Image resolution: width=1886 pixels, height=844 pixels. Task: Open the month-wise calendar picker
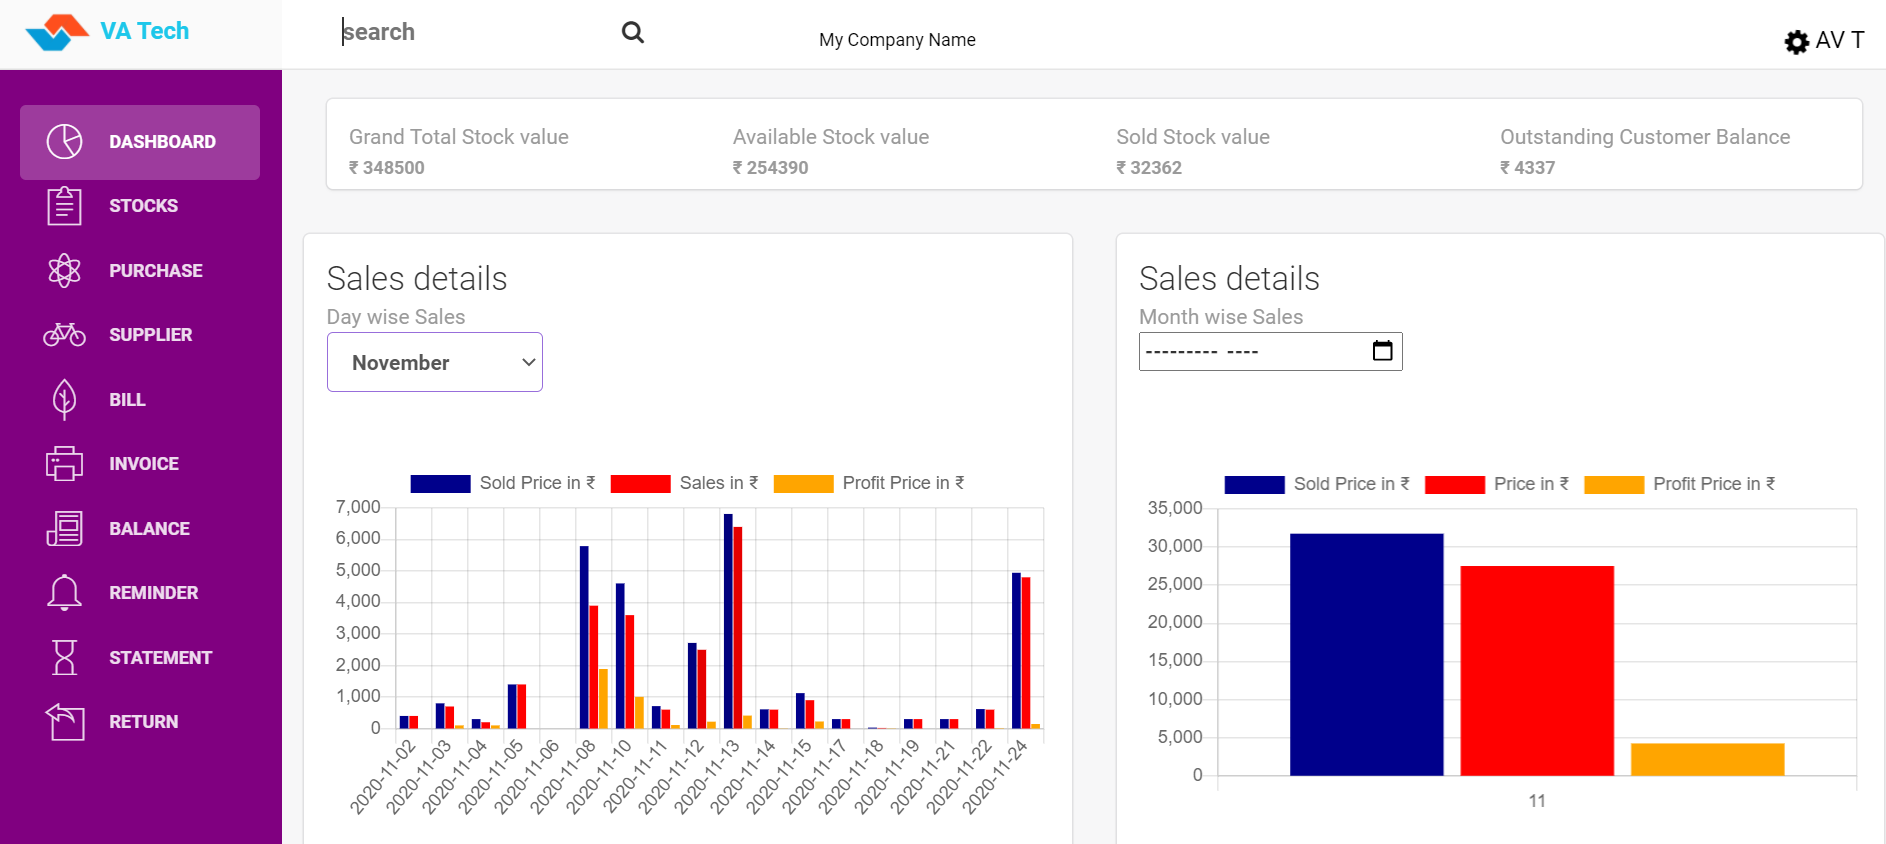pos(1382,351)
